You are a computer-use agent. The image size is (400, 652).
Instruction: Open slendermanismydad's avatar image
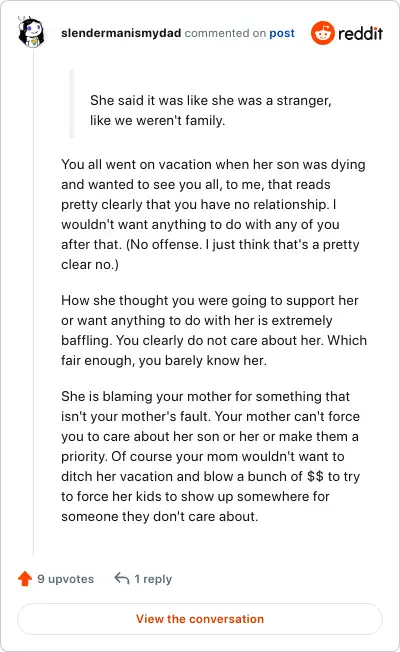[x=31, y=32]
